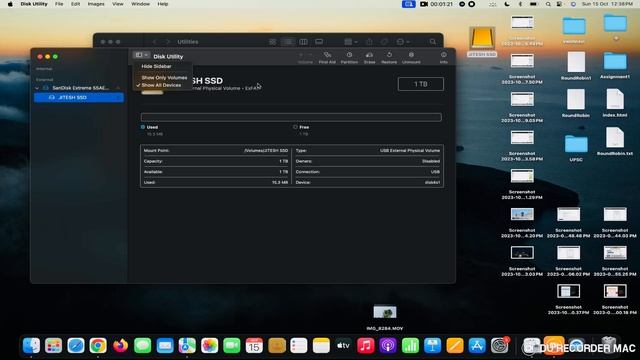The width and height of the screenshot is (640, 360).
Task: Click the Focus moon icon in menu bar
Action: point(507,4)
